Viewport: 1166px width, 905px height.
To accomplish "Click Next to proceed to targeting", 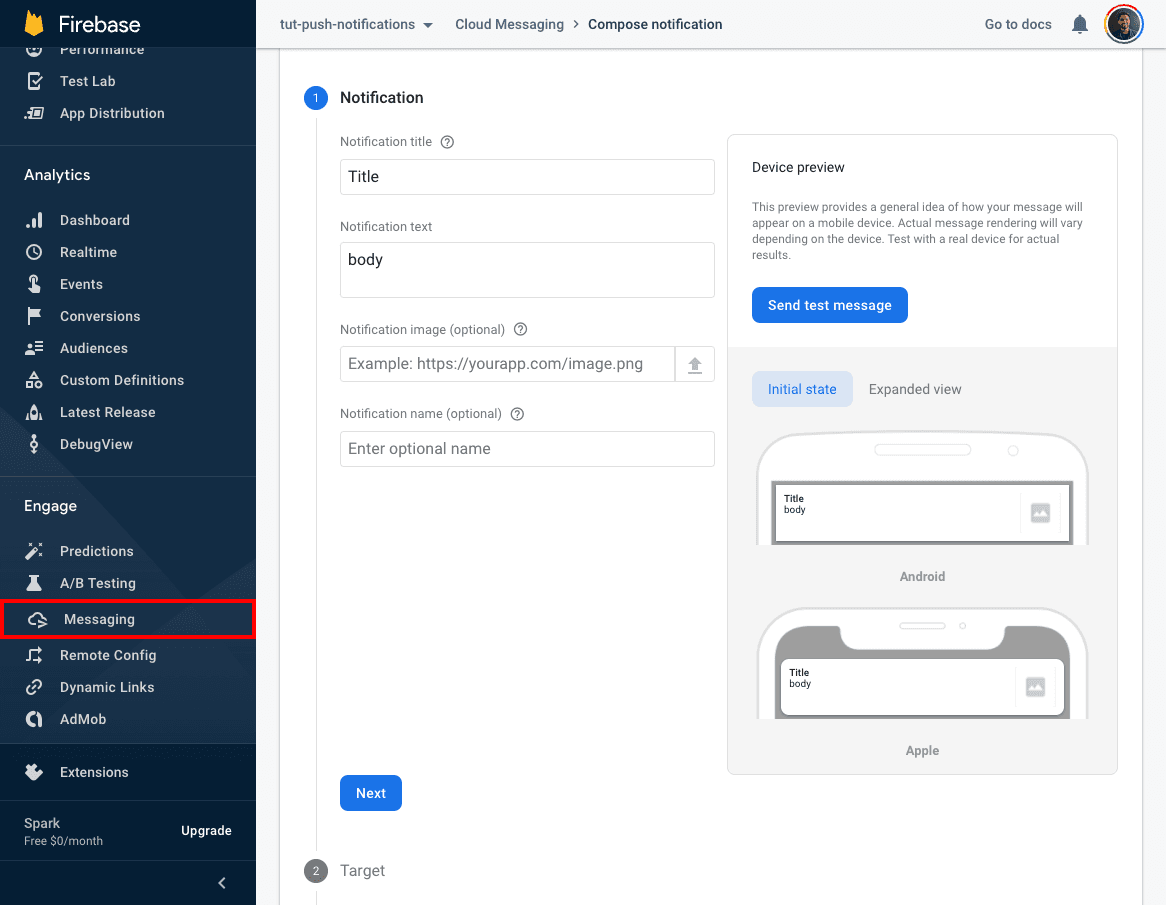I will [x=371, y=793].
